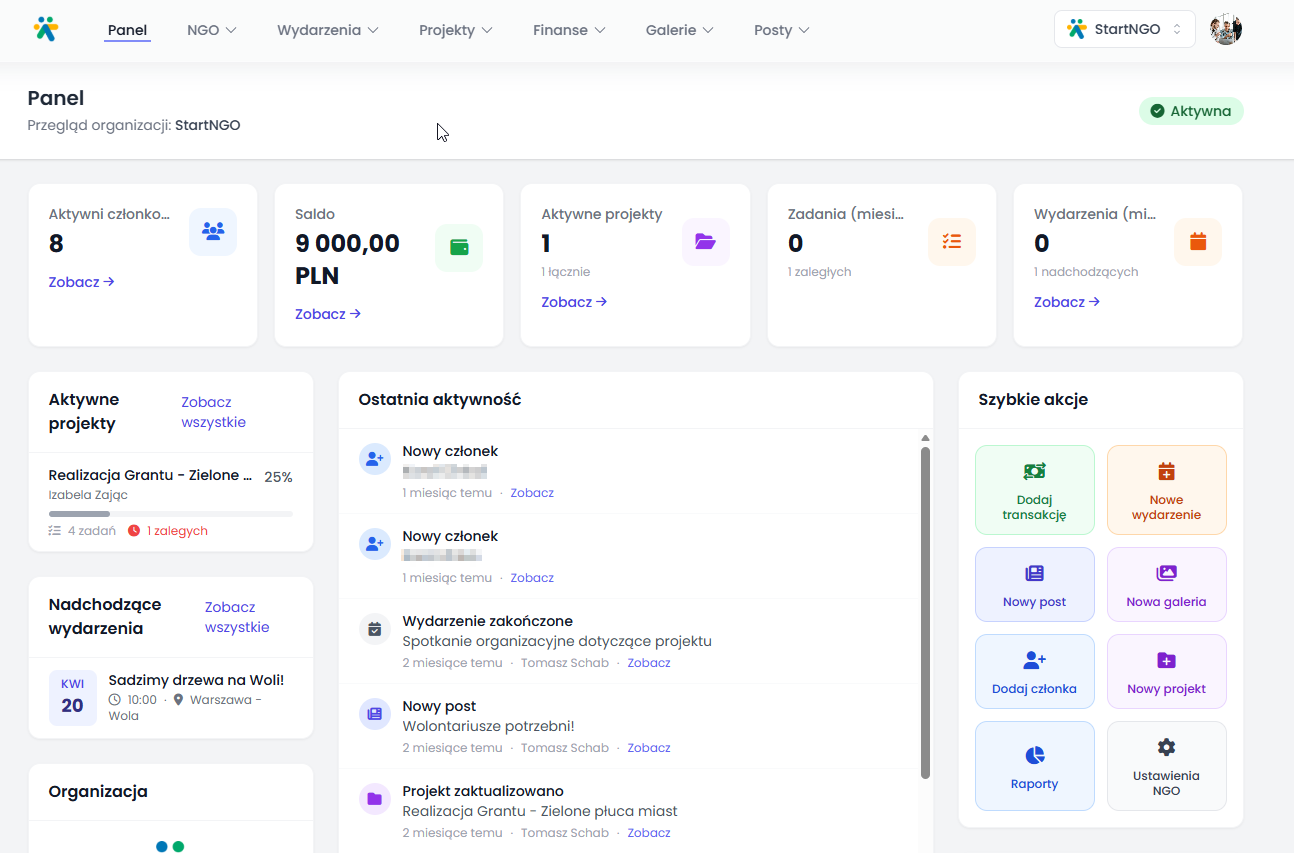
Task: Switch to the Panel tab
Action: (128, 30)
